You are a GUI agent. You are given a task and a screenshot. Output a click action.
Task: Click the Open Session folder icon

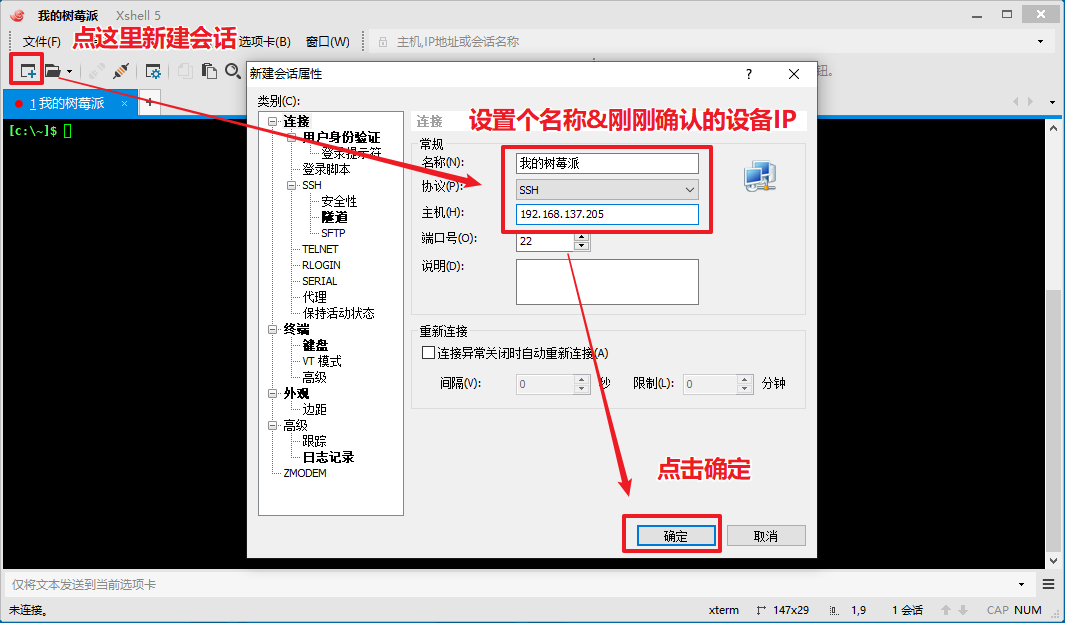coord(53,71)
